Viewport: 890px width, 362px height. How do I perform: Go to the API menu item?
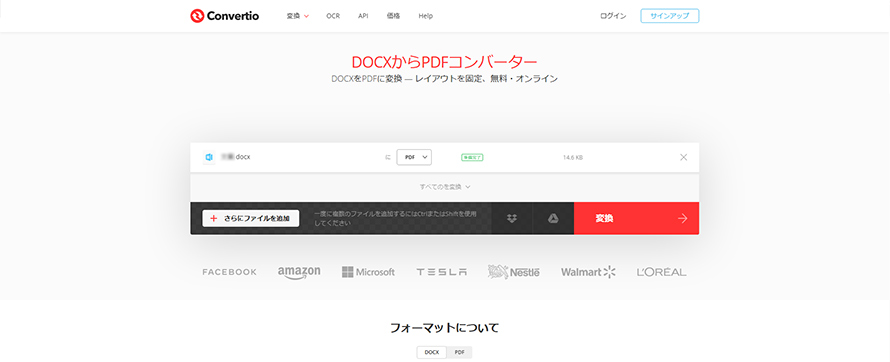tap(363, 16)
